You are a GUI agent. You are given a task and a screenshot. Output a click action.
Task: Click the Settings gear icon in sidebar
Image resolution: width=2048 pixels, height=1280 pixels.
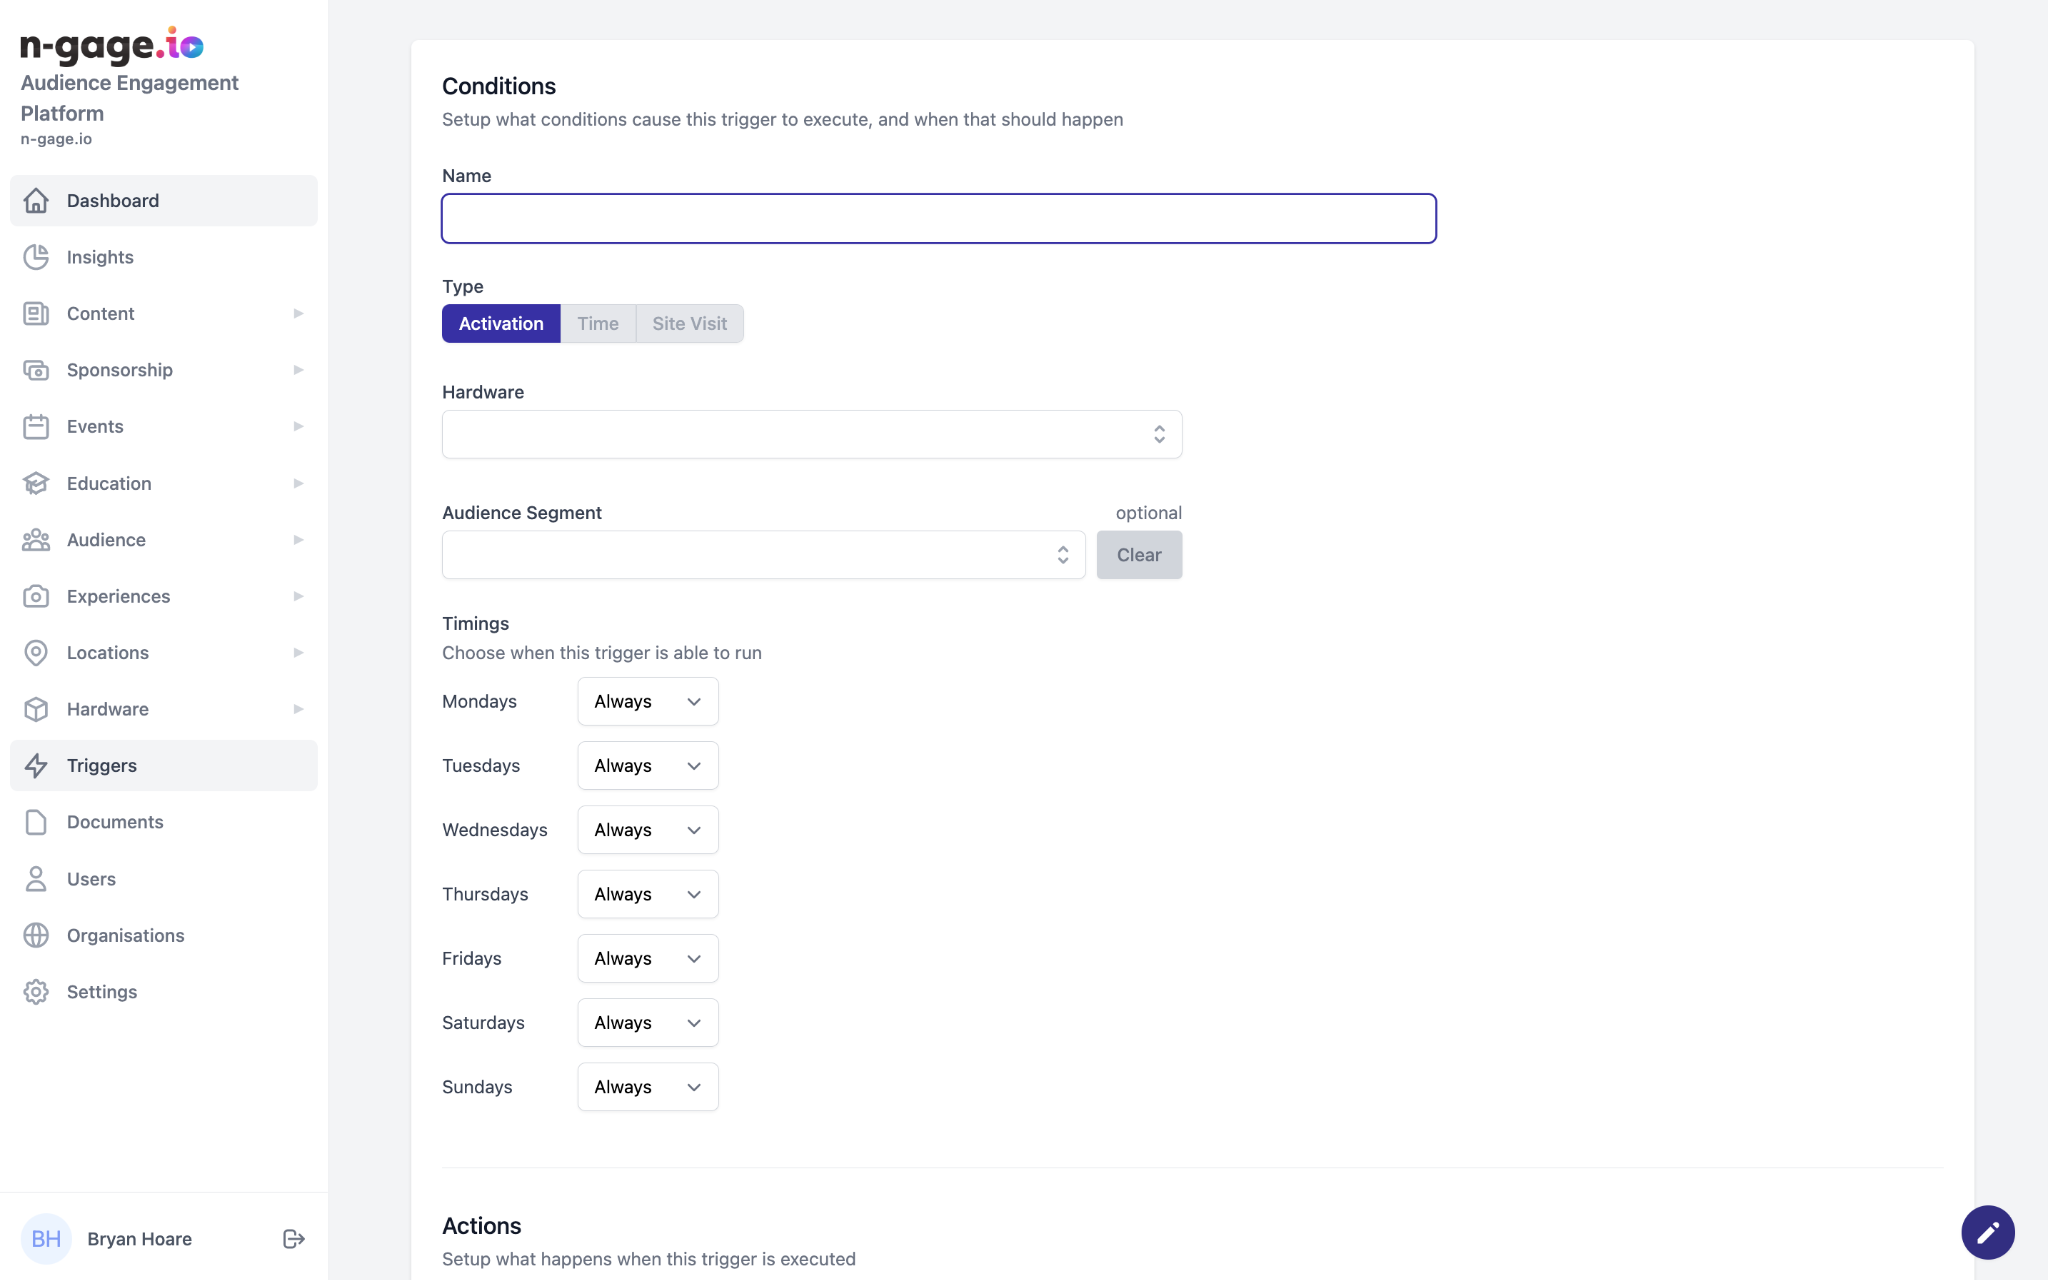(x=36, y=992)
